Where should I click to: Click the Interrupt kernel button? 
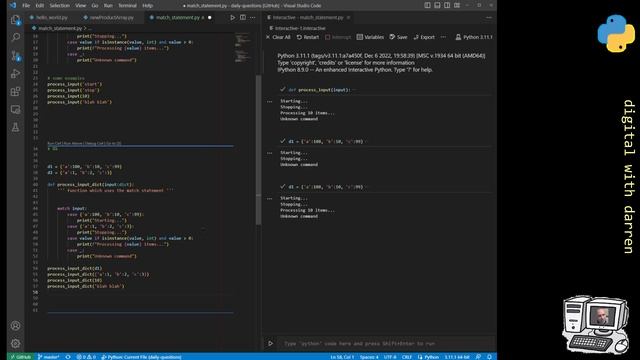tap(338, 37)
